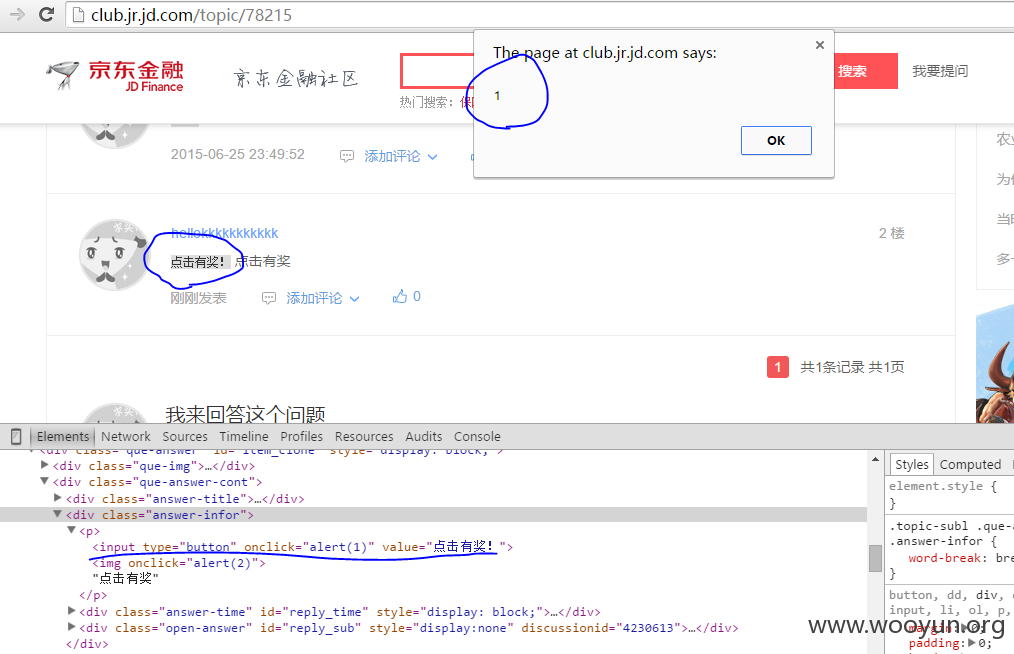Click the 我来回答这个问题 heading
The image size is (1014, 654).
[245, 413]
